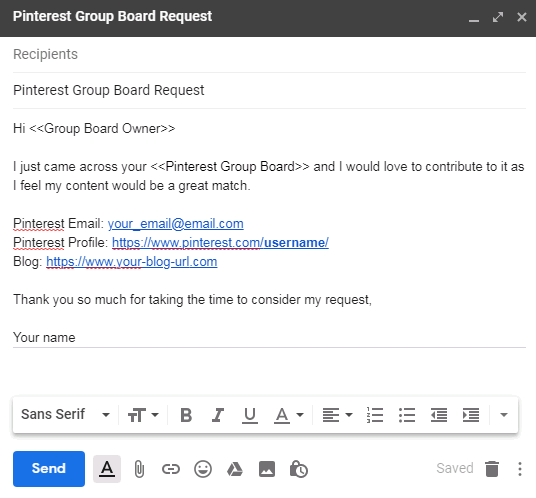Click the 'Thank you so much' sentence

[x=192, y=300]
